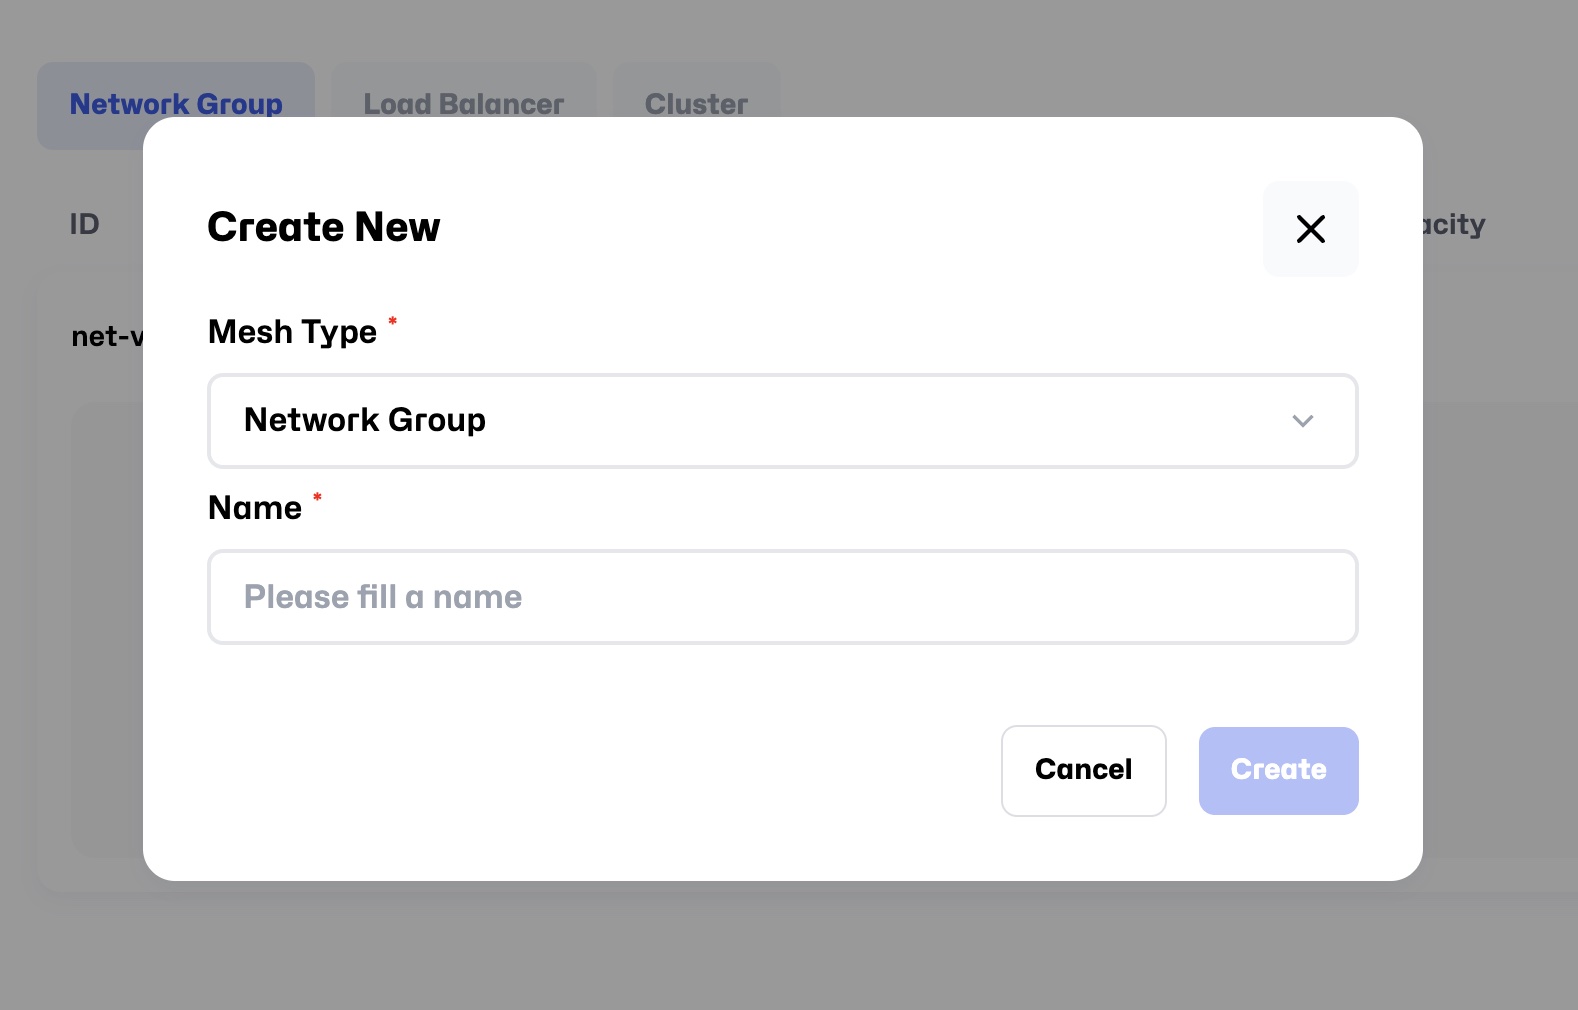
Task: Click the red required asterisk beside Name
Action: point(317,497)
